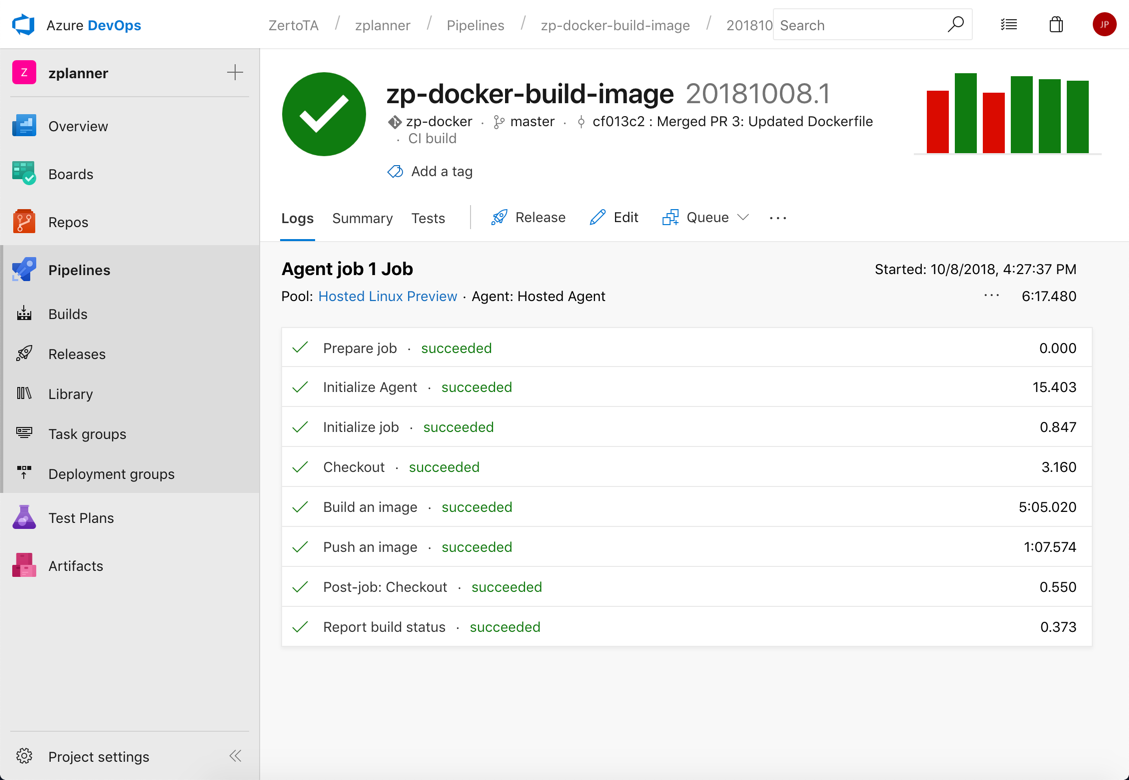This screenshot has height=780, width=1129.
Task: Open the toolbar more actions ellipsis
Action: pos(778,218)
